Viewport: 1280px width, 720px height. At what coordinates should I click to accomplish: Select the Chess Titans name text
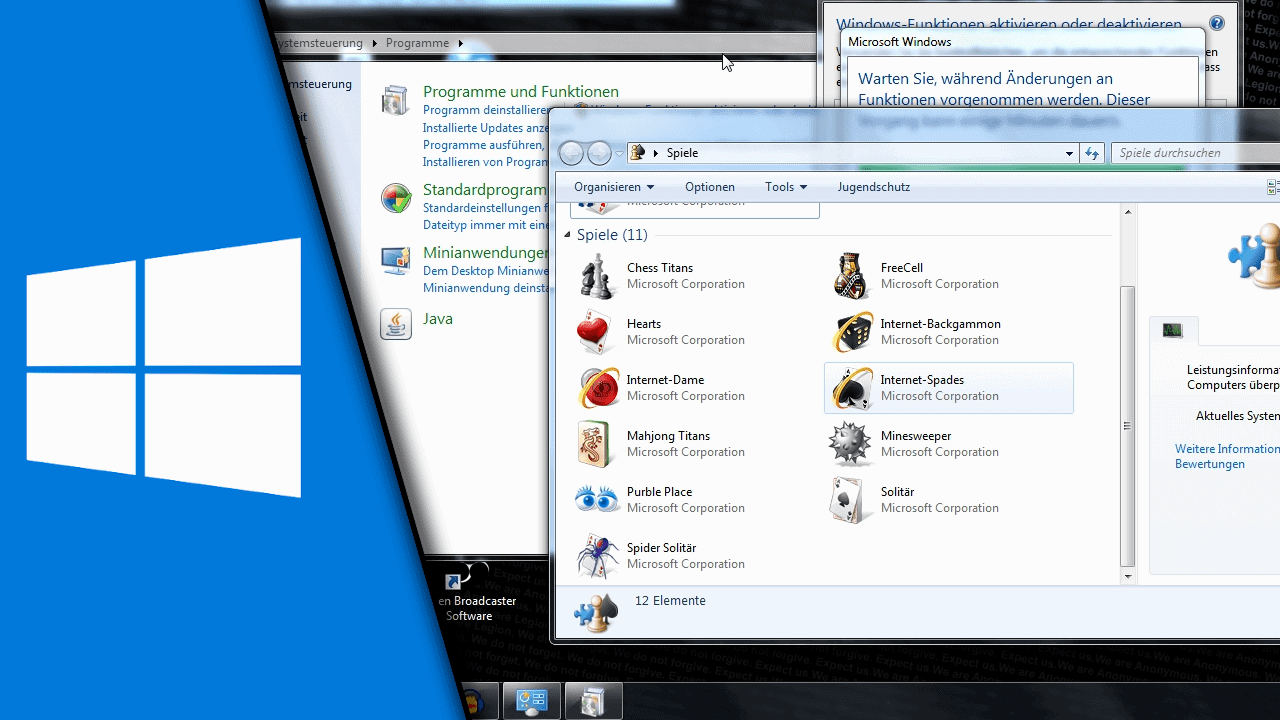(x=660, y=268)
